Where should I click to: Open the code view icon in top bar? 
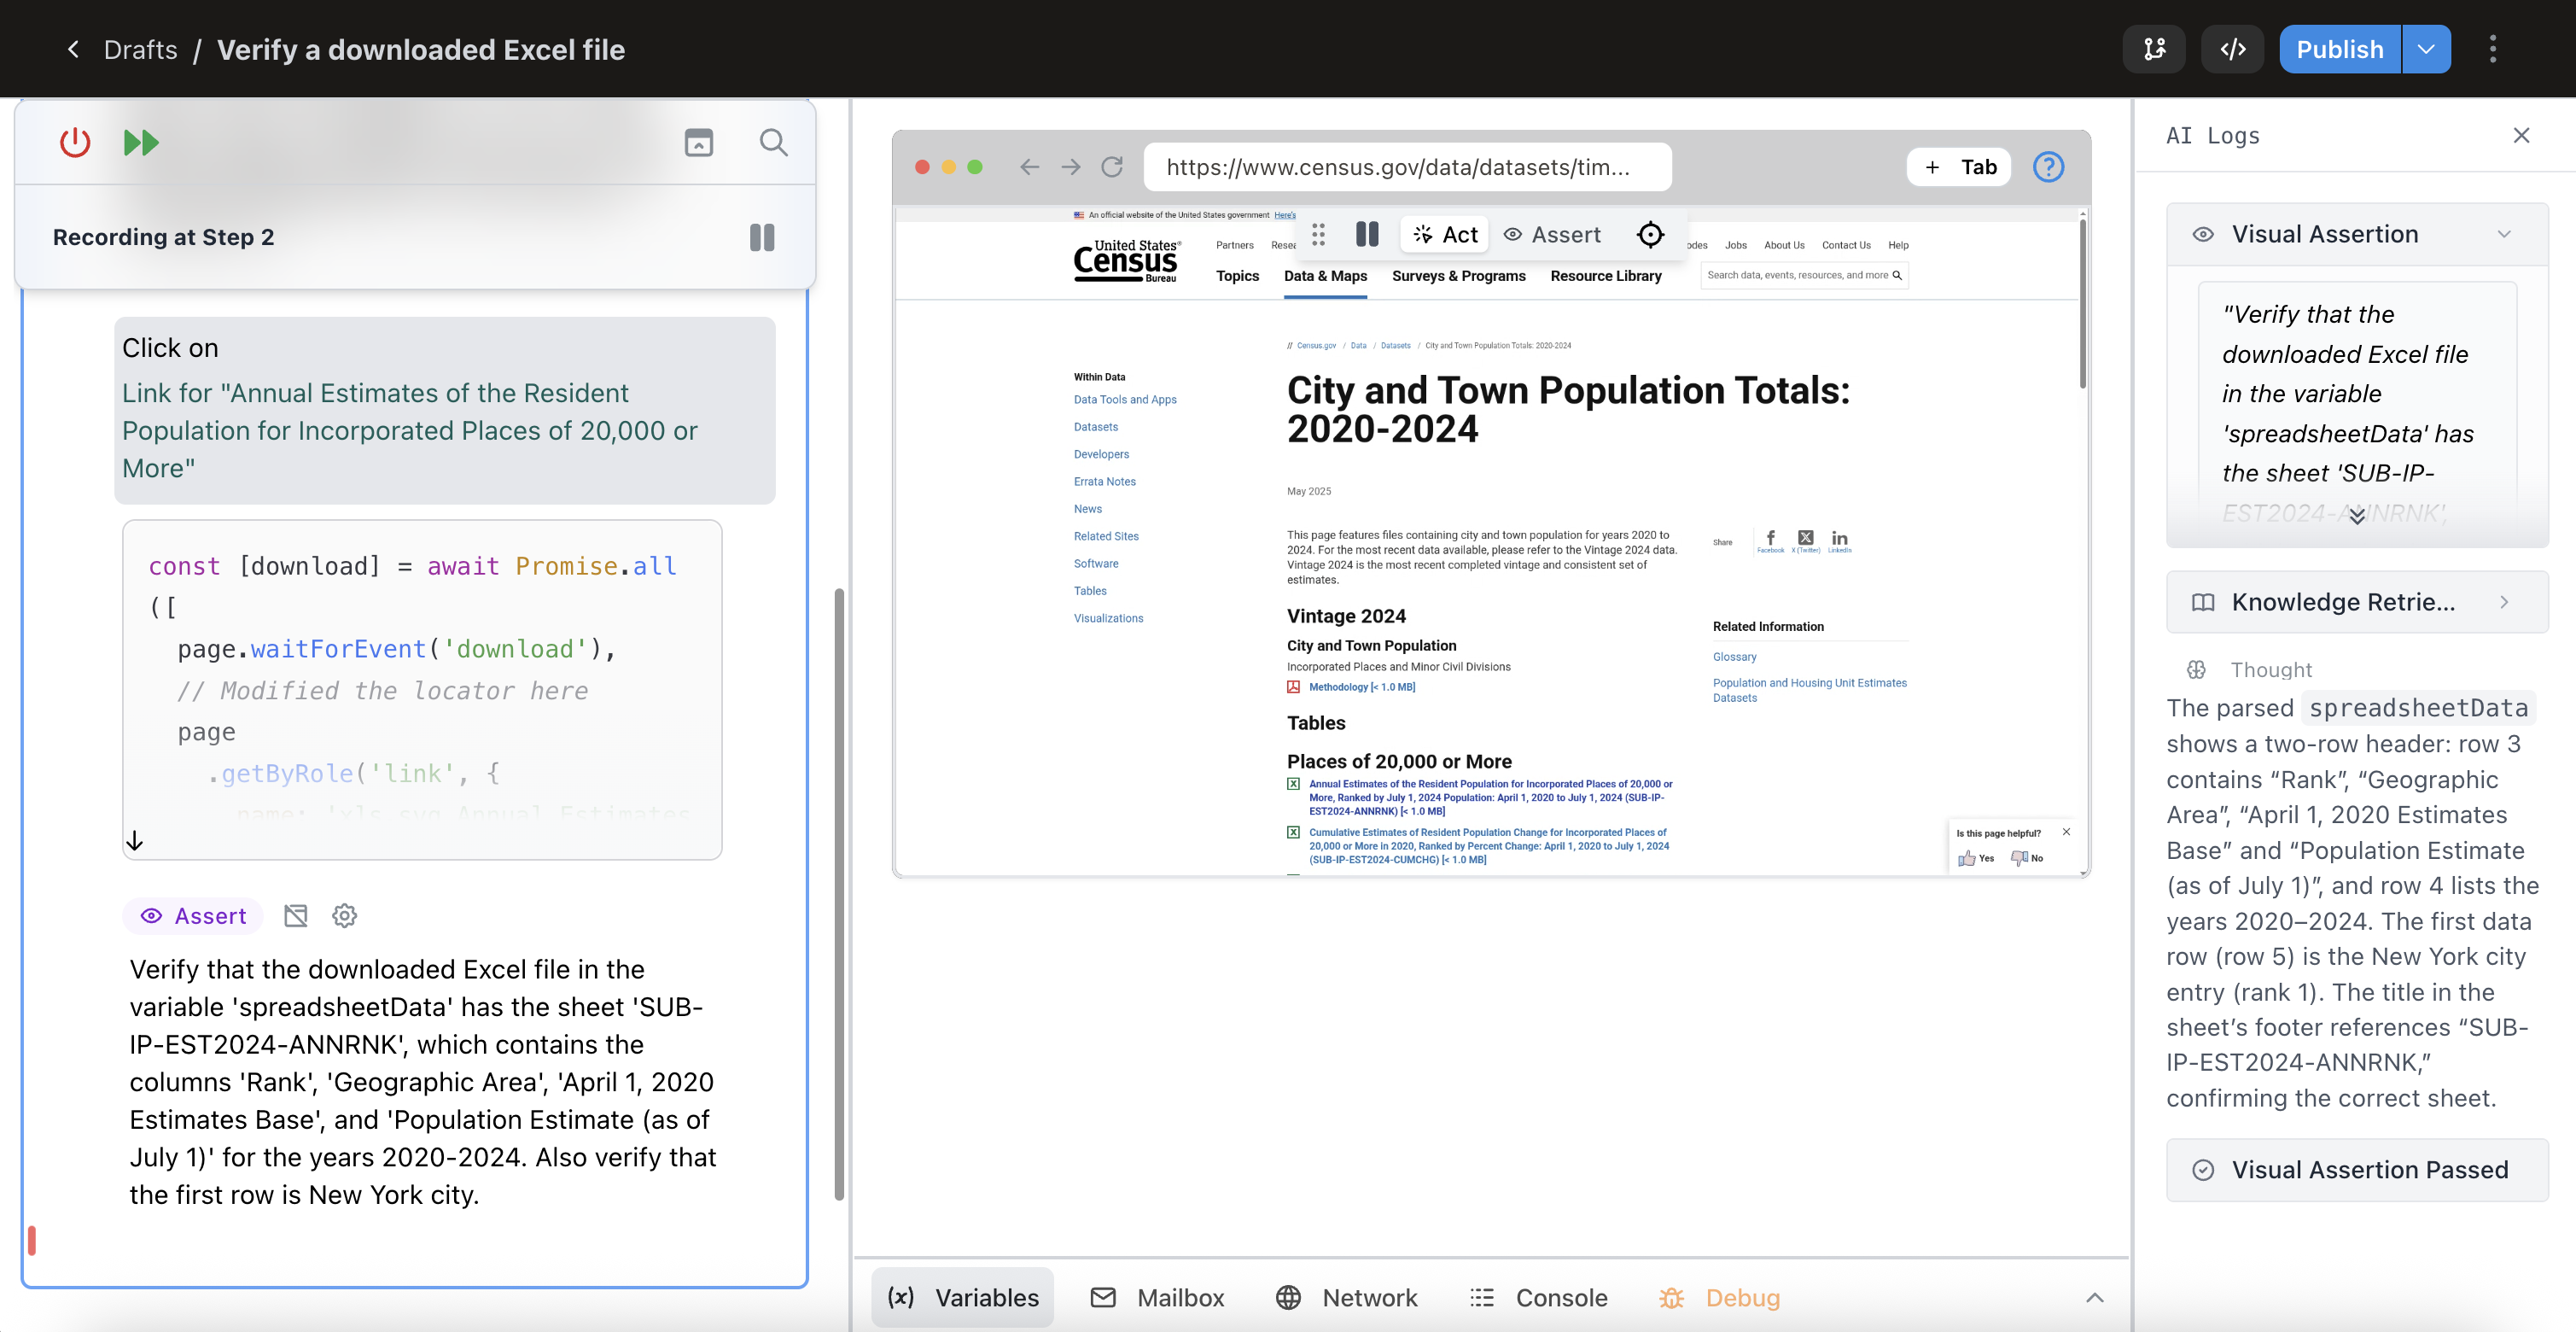point(2232,49)
